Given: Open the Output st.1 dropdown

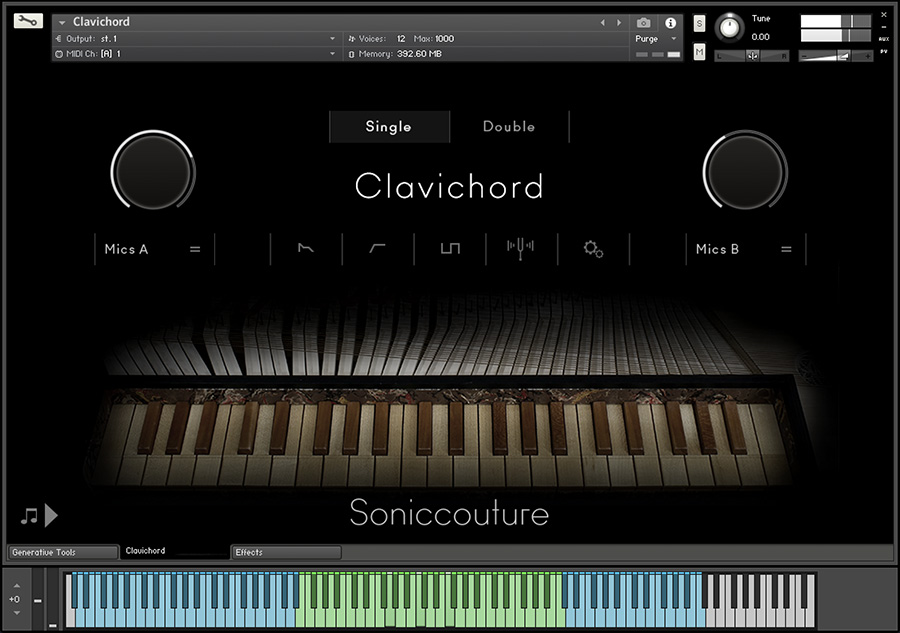Looking at the screenshot, I should pyautogui.click(x=195, y=38).
